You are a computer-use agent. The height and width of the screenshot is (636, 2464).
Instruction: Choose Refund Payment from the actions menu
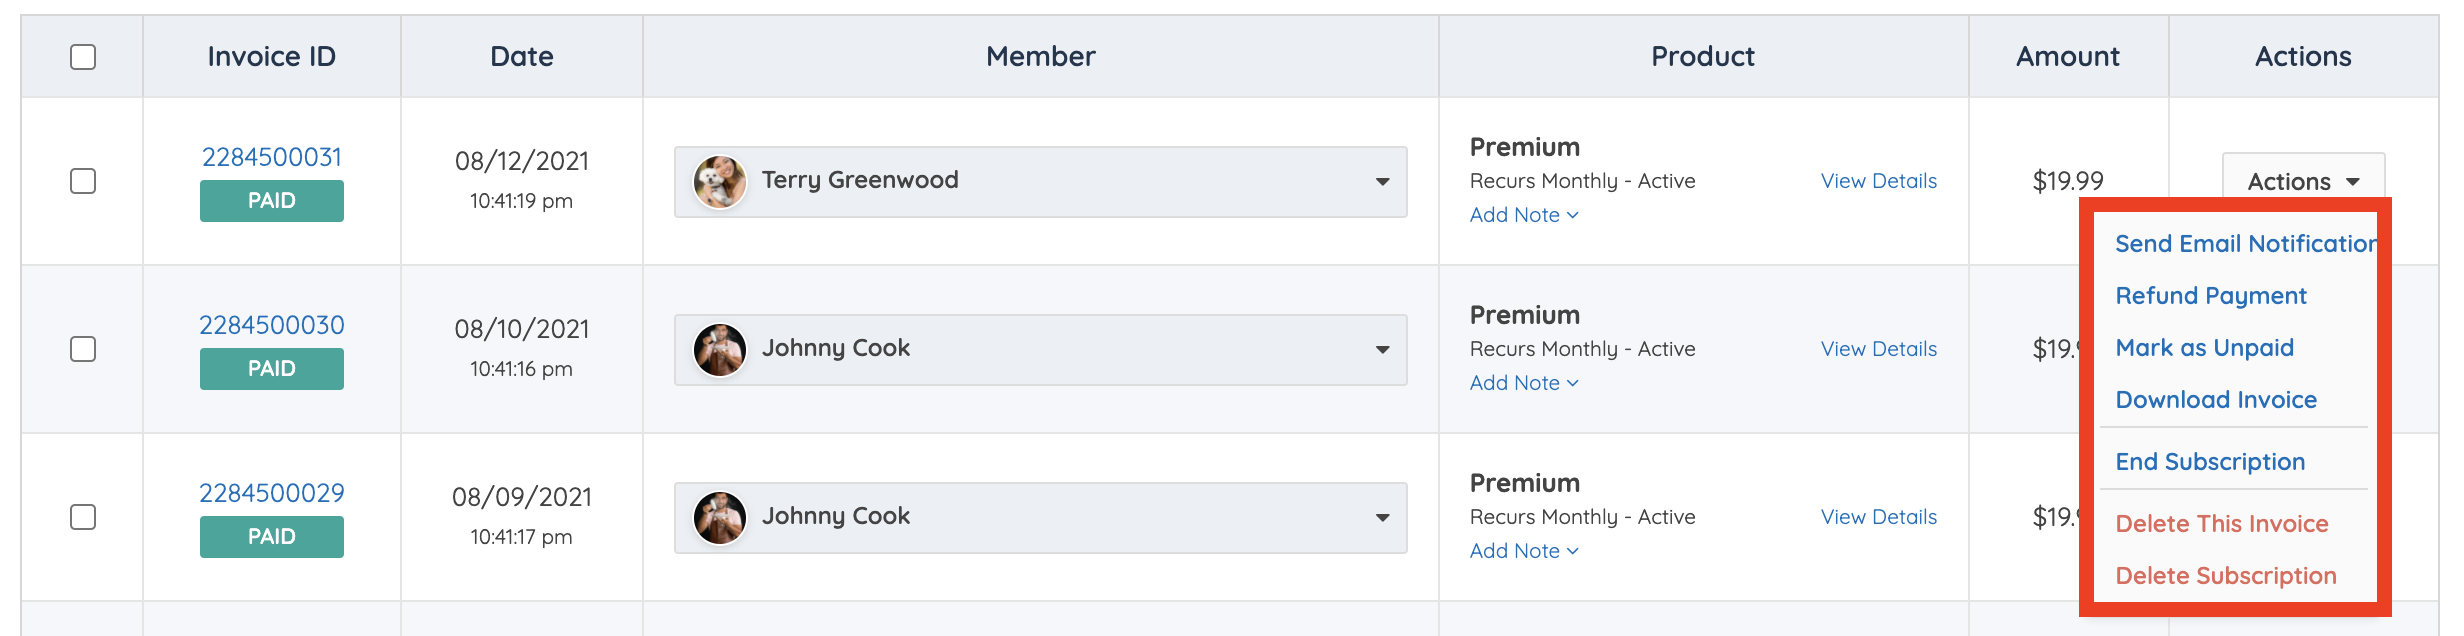tap(2211, 296)
